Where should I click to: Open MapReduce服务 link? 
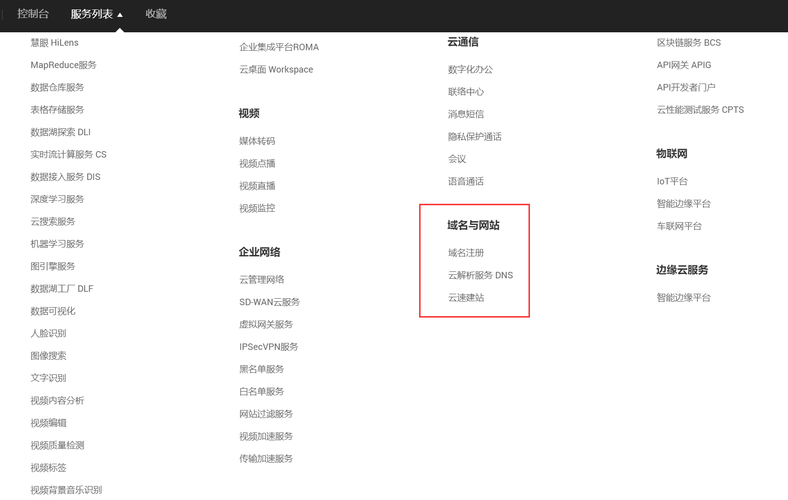[63, 65]
